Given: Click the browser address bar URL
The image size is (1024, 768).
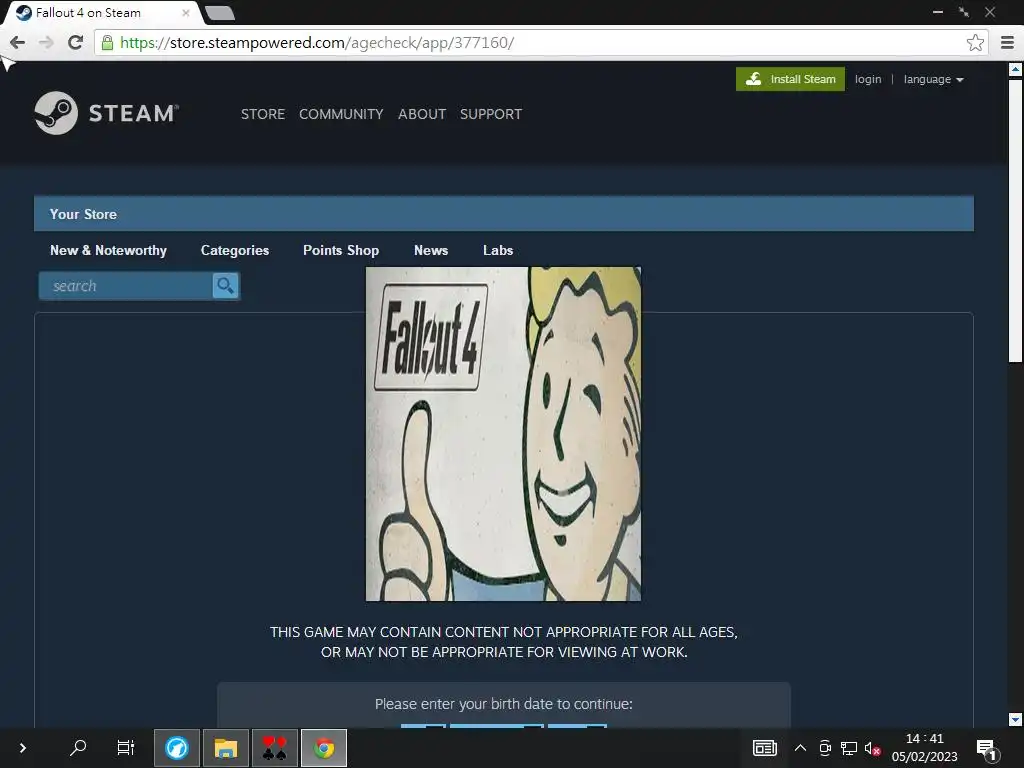Looking at the screenshot, I should tap(317, 42).
